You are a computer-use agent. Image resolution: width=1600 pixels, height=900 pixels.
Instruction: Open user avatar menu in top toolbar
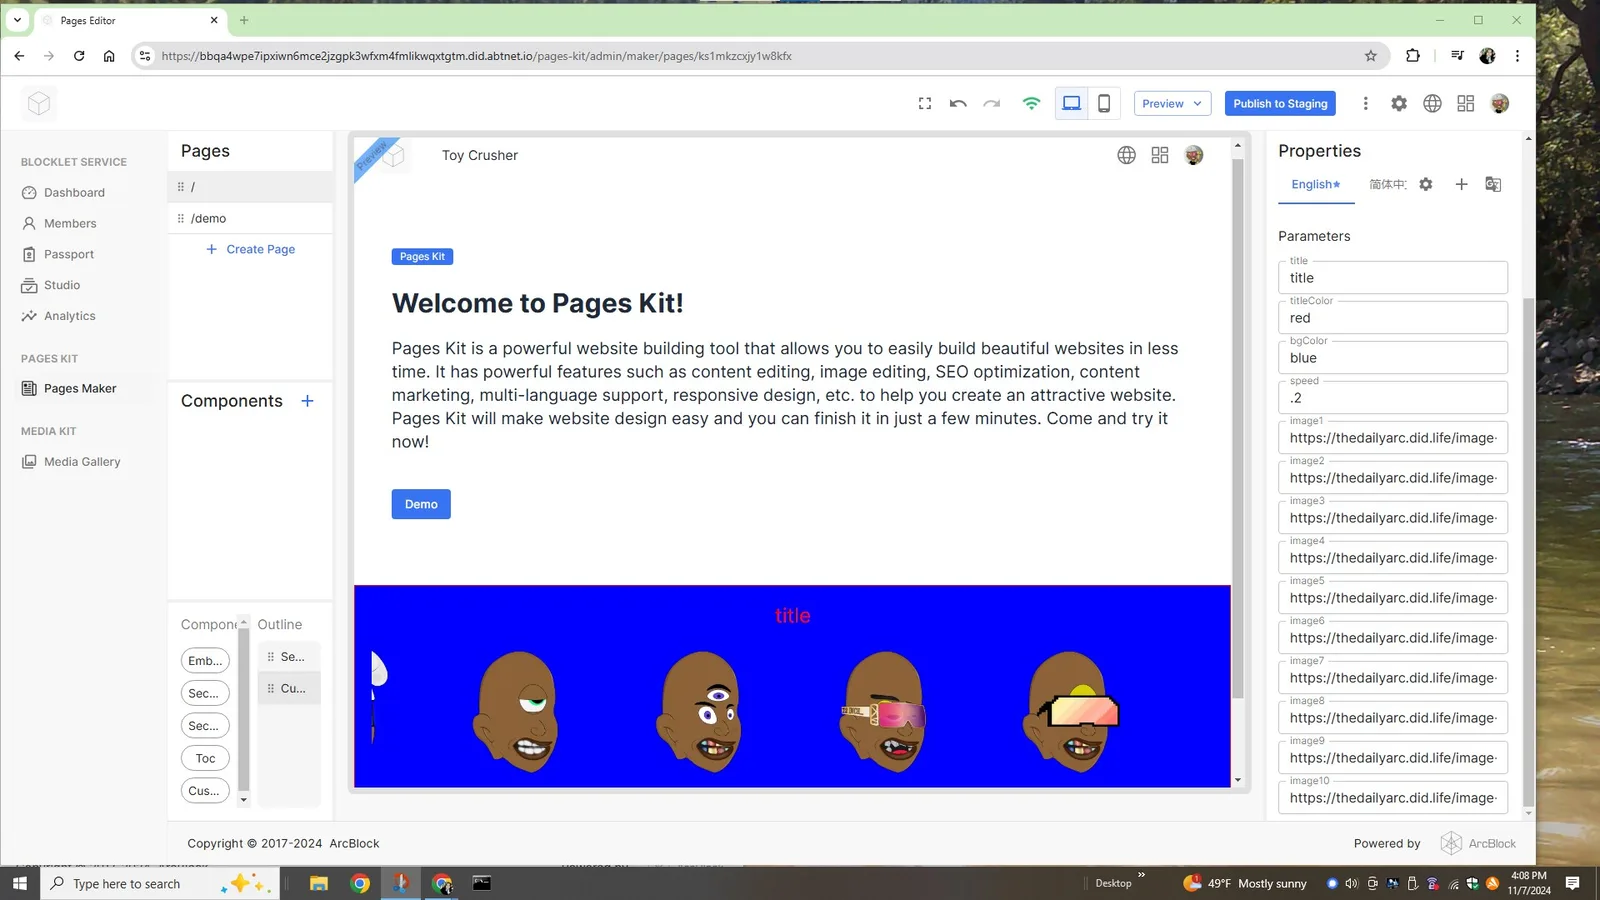click(x=1499, y=103)
